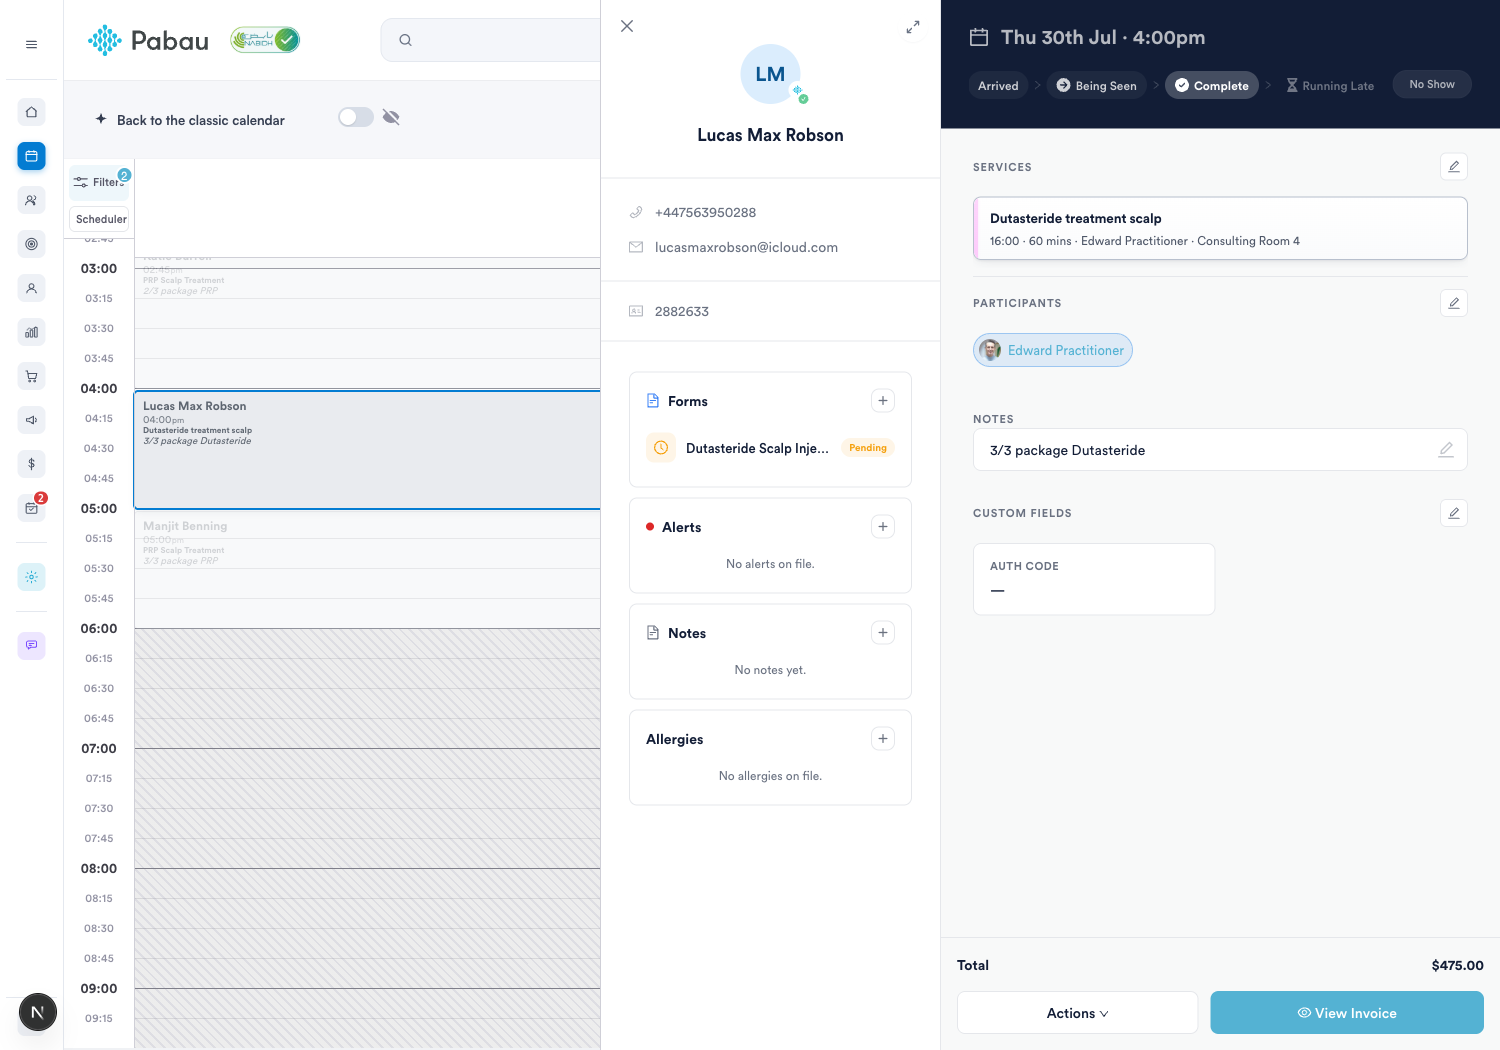
Task: Toggle the hidden-eye privacy icon
Action: tap(391, 117)
